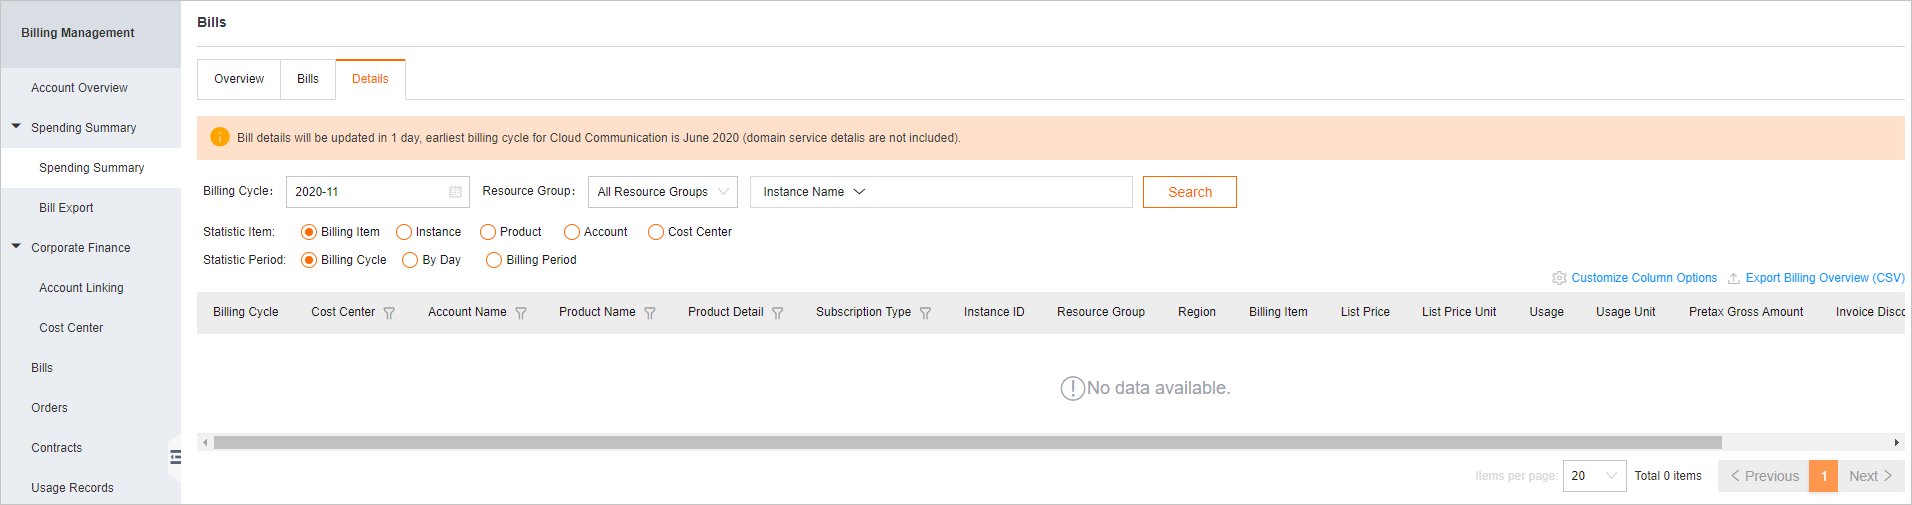Open items per page dropdown
Screen dimensions: 1912x505
click(x=1594, y=476)
